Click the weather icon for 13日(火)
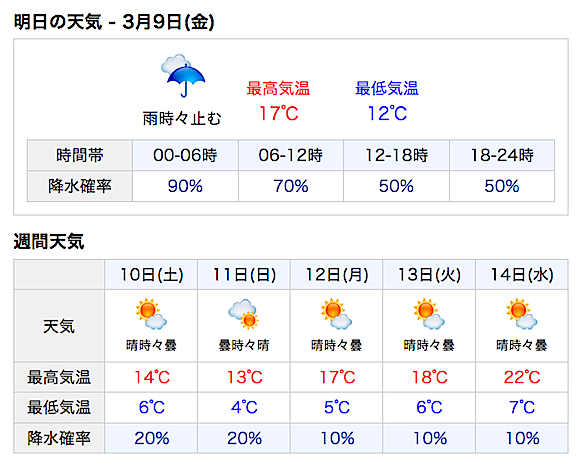Screen dimensions: 576x461 429,314
